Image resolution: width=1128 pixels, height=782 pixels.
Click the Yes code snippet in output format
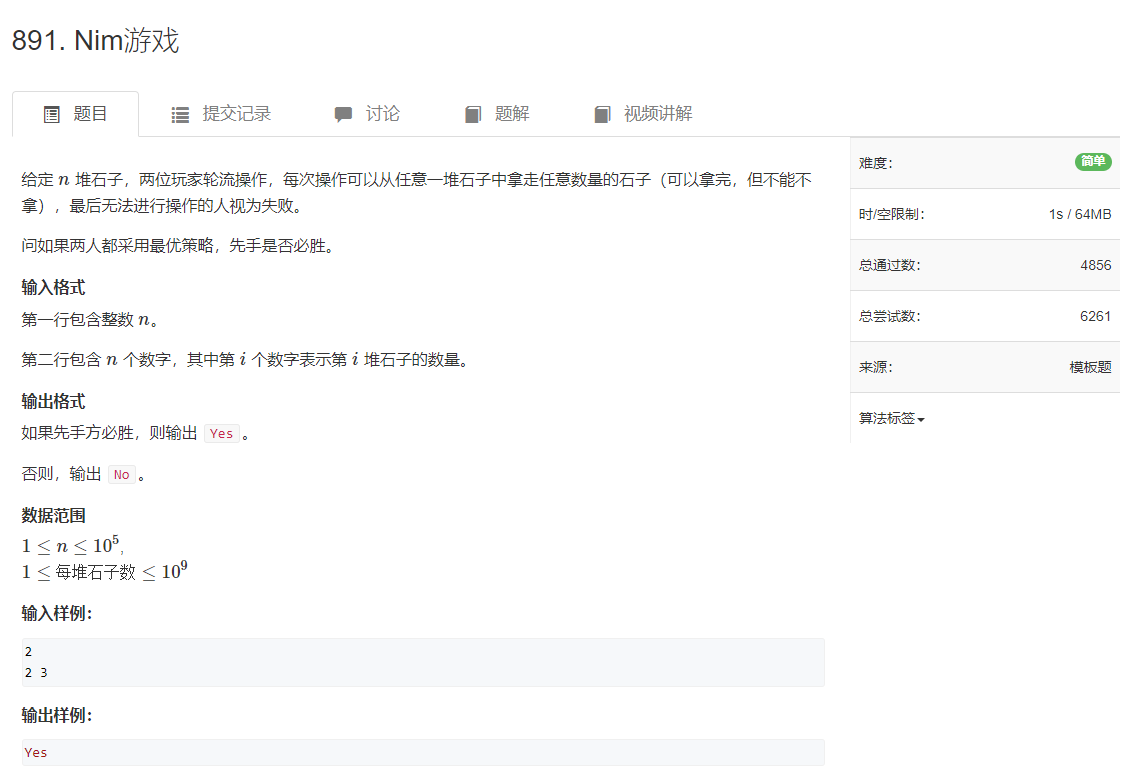pos(221,433)
